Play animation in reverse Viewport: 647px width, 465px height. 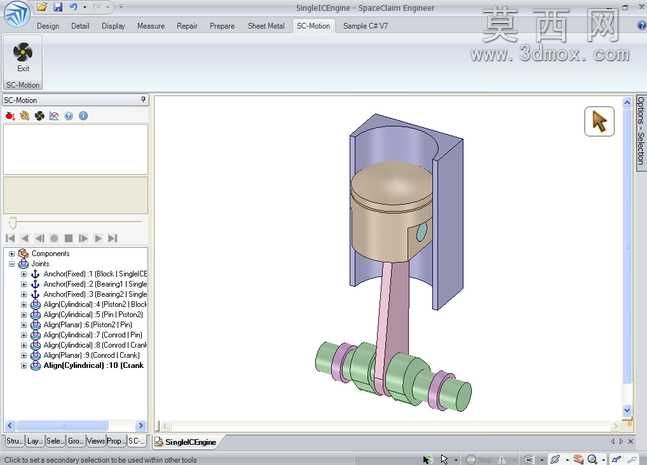click(x=25, y=238)
